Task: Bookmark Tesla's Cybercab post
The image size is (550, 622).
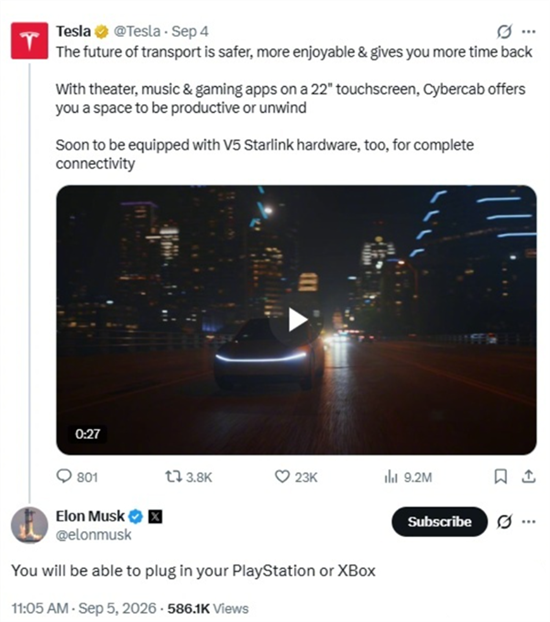Action: coord(500,476)
